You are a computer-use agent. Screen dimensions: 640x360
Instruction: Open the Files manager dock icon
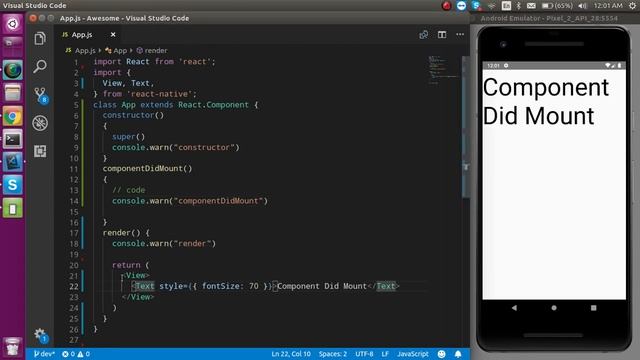click(x=12, y=93)
